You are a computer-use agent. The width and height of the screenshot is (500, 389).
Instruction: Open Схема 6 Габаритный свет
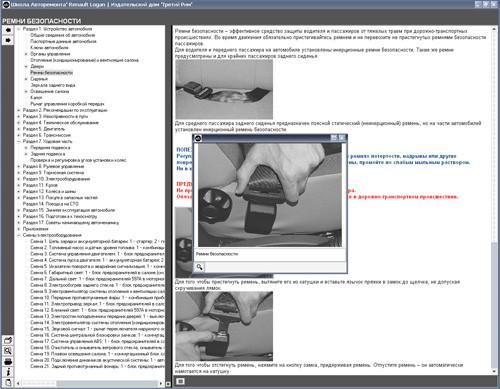pos(97,273)
